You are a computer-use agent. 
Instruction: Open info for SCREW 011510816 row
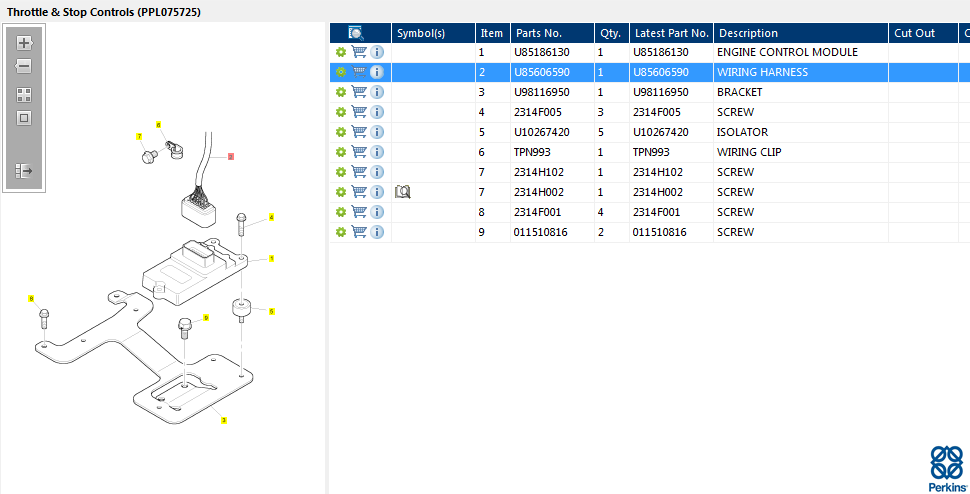coord(377,232)
